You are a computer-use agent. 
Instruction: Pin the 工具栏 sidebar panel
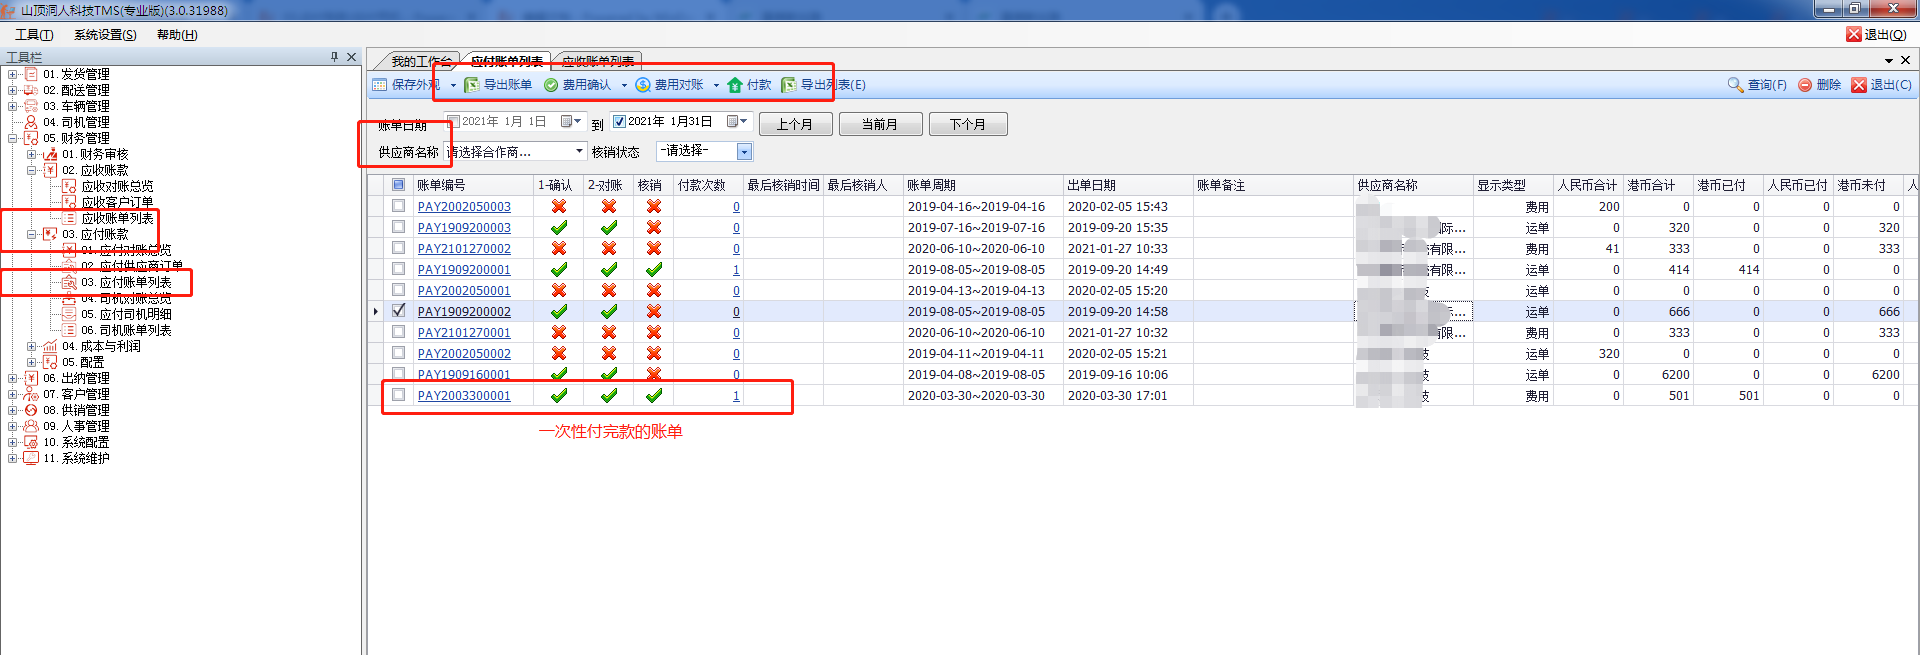coord(334,57)
